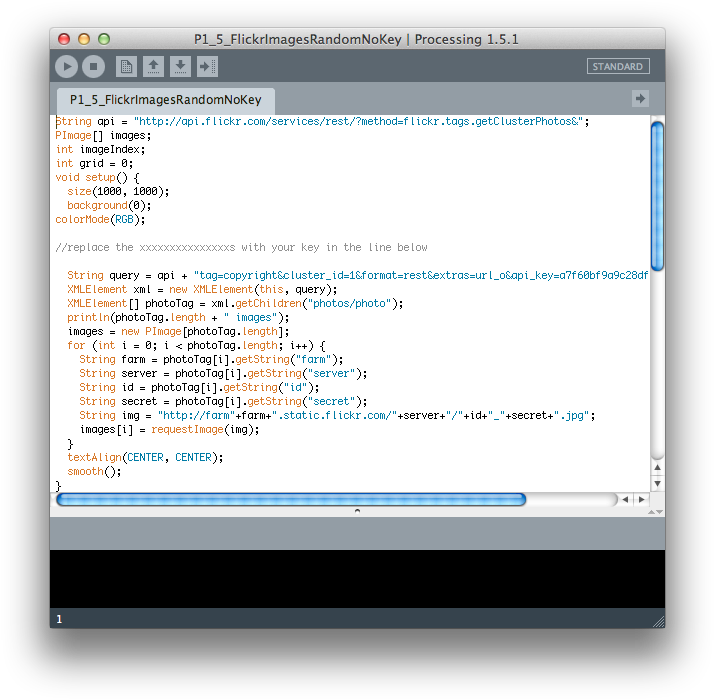
Task: Click the horizontal scrollbar left arrow
Action: (625, 500)
